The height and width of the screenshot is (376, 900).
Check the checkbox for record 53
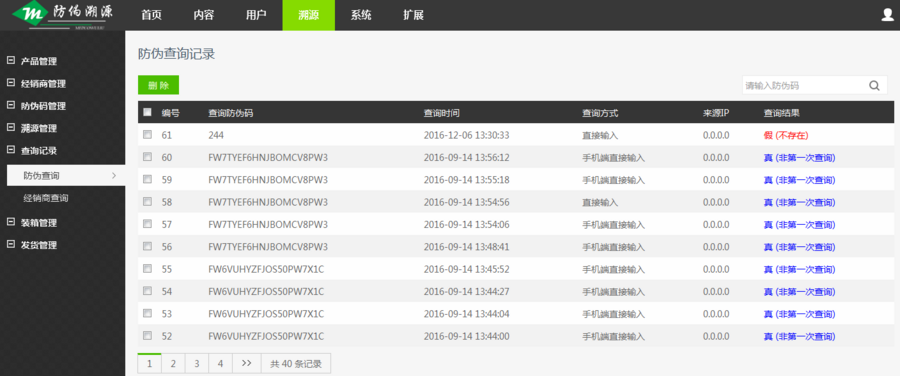148,313
